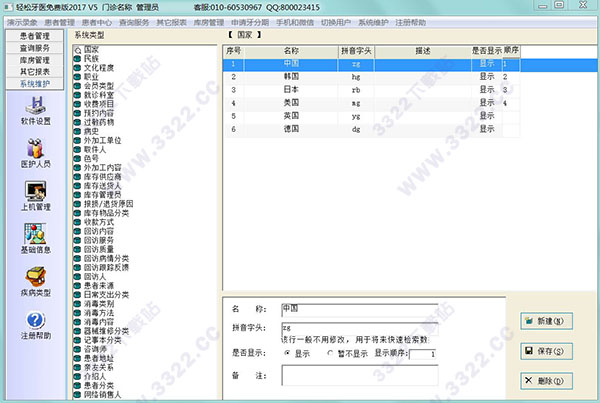Select the 就诊科室 system type
Viewport: 600px width, 403px height.
tap(99, 95)
